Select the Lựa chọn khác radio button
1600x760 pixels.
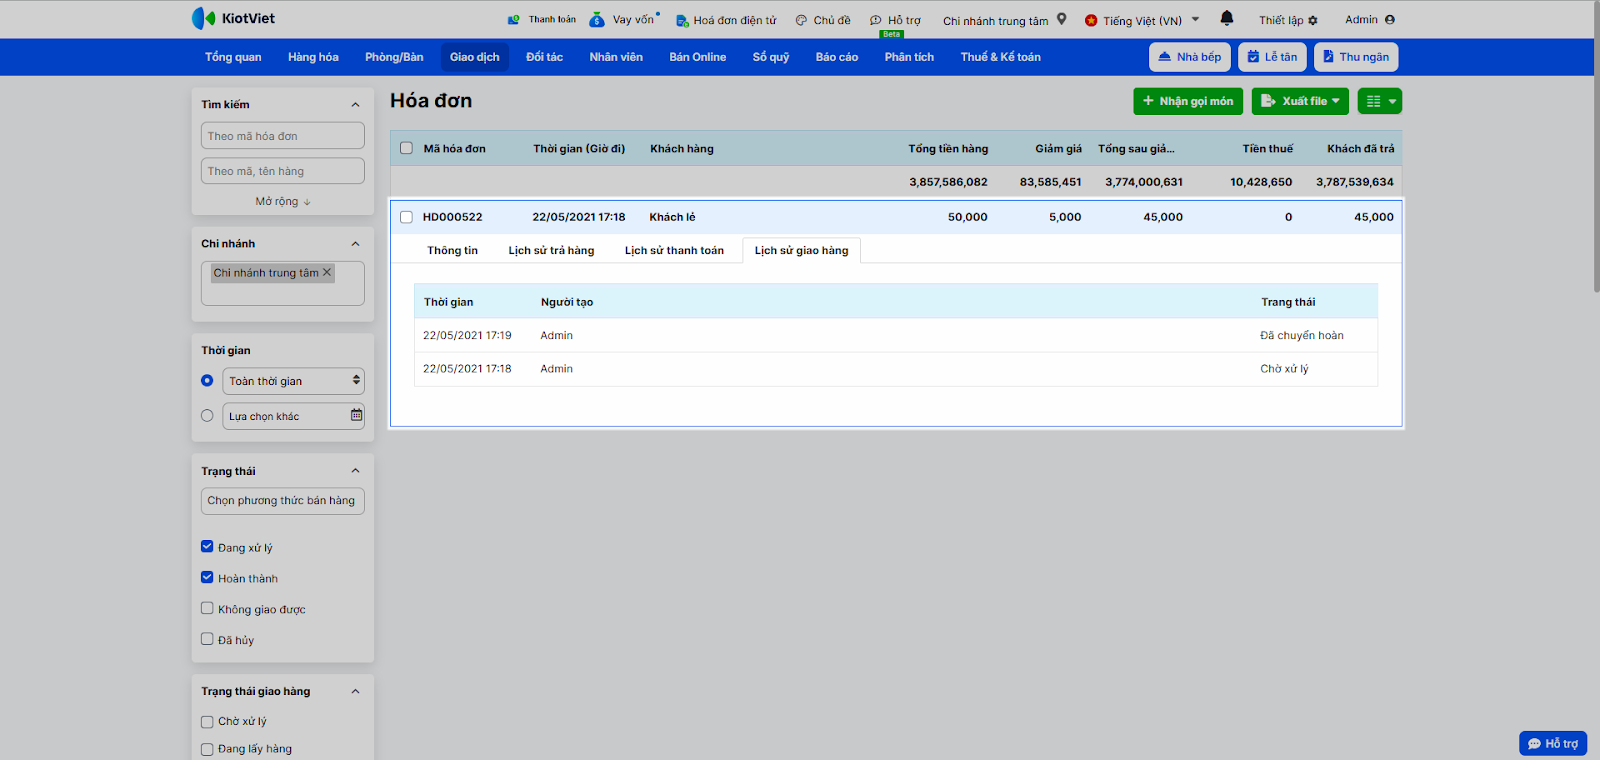coord(207,416)
